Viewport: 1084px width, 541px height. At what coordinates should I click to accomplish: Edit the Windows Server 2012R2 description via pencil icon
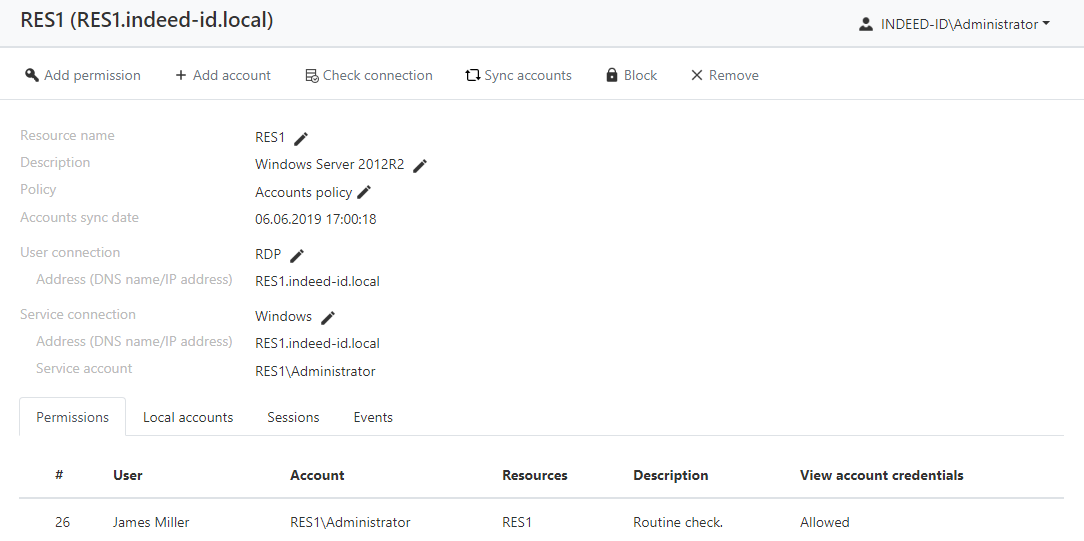click(420, 166)
